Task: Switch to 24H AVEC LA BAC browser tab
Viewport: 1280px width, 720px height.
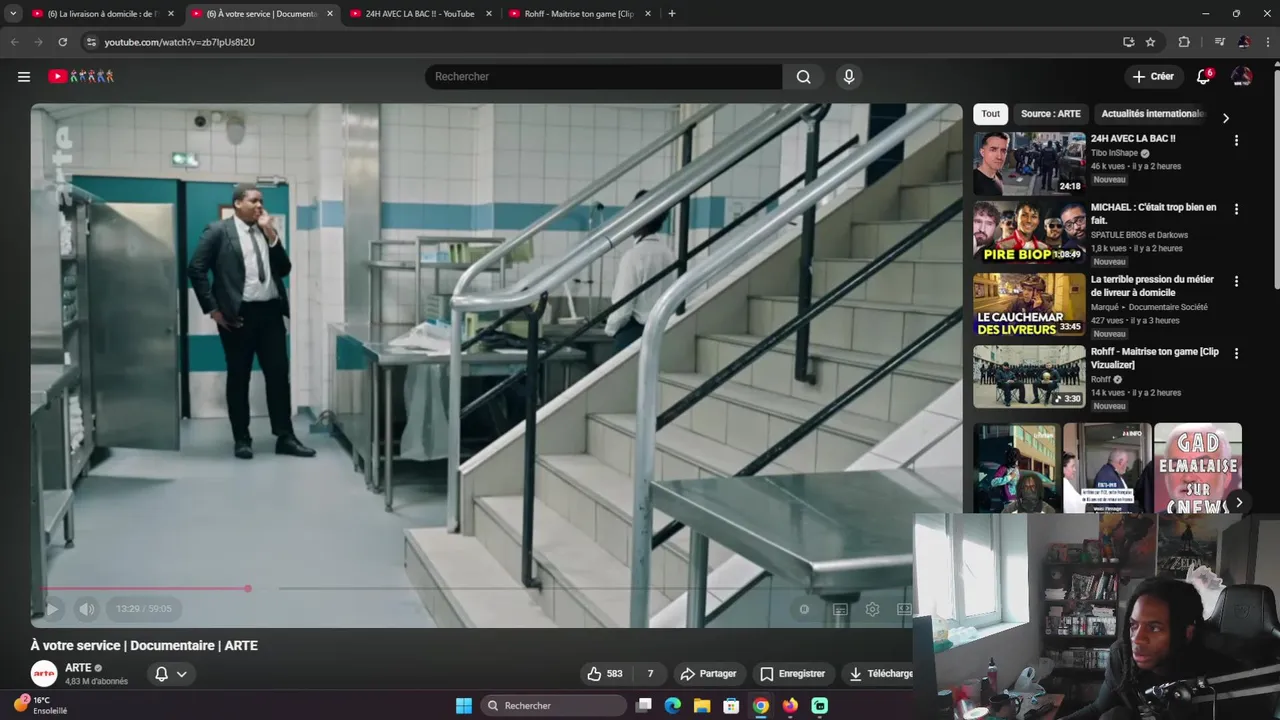Action: tap(420, 14)
